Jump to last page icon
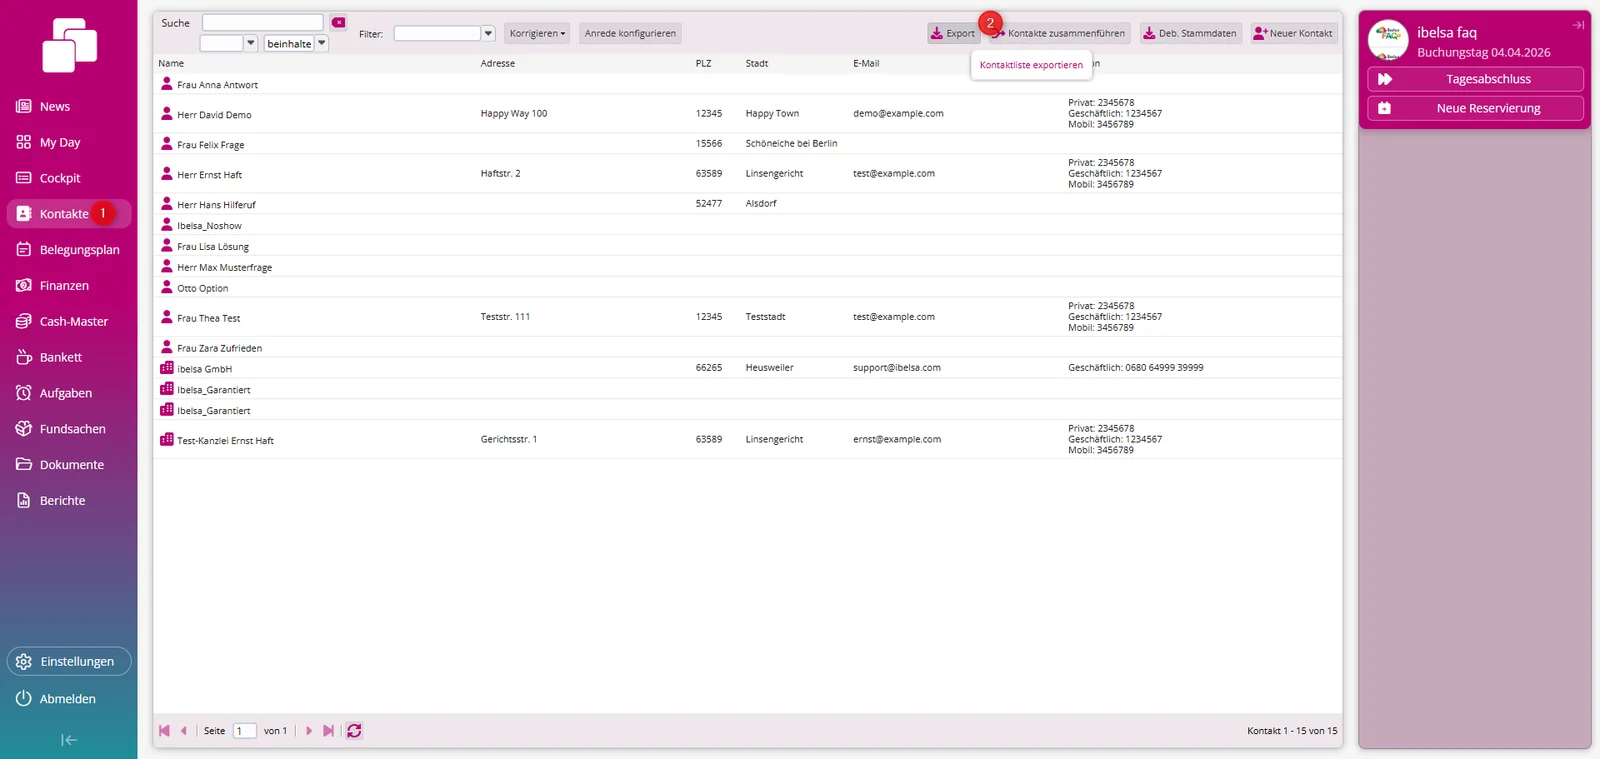Screen dimensions: 1600x759 328,731
